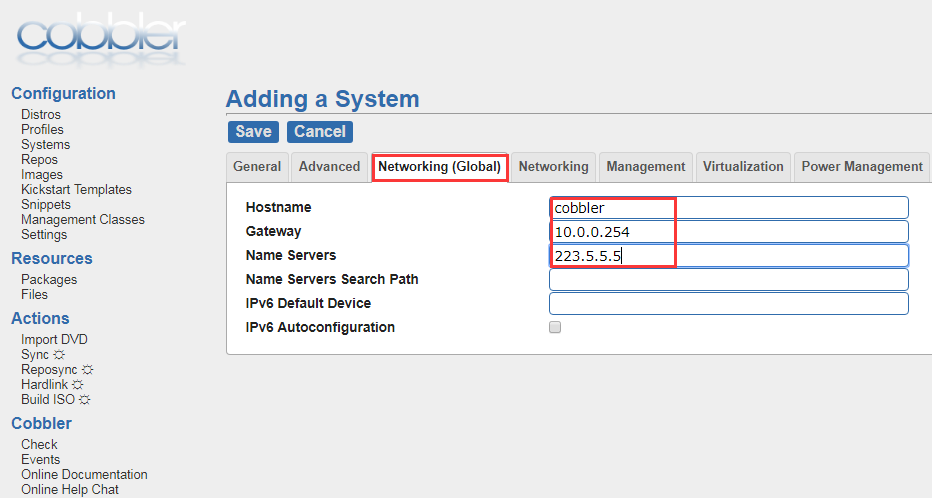Click the IPv6 Autoconfiguration label
This screenshot has width=932, height=498.
(x=320, y=327)
